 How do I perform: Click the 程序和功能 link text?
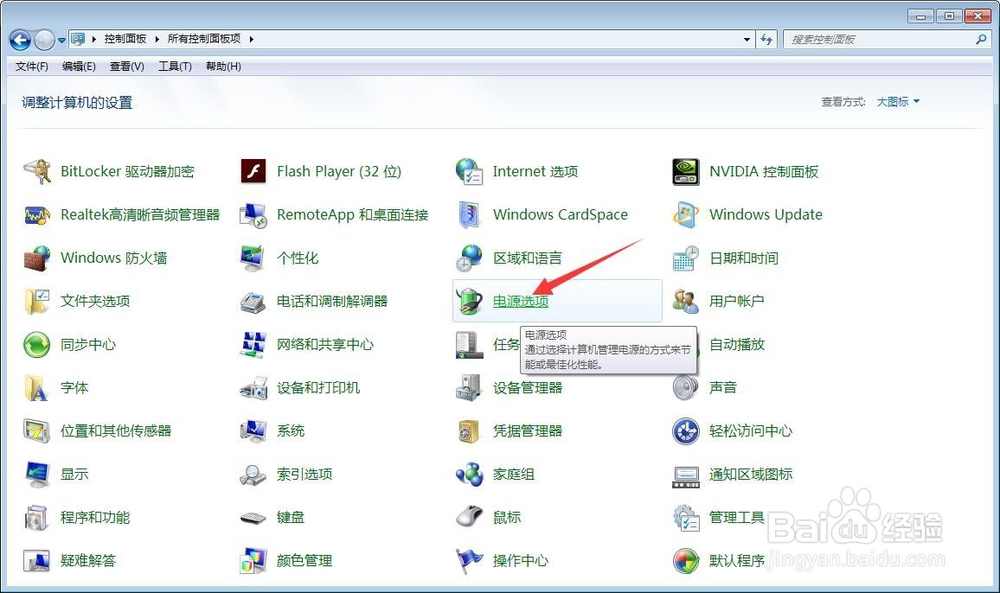pos(95,517)
